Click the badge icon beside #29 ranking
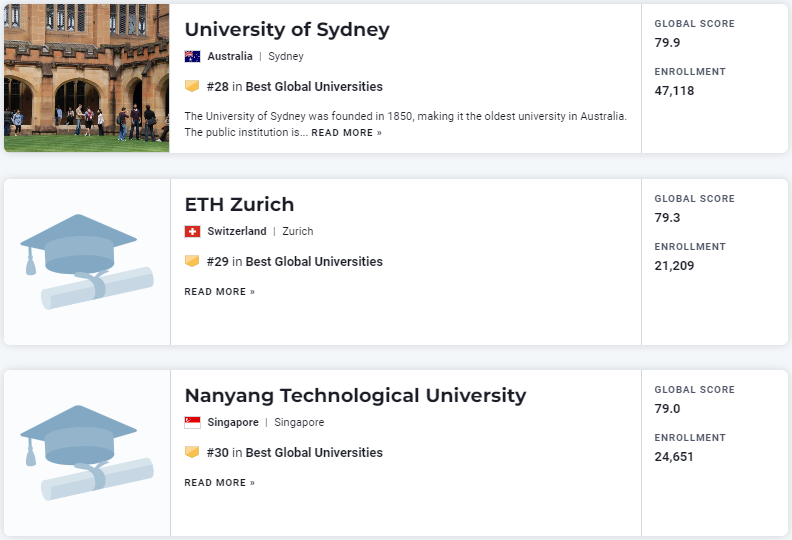792x540 pixels. pos(192,262)
